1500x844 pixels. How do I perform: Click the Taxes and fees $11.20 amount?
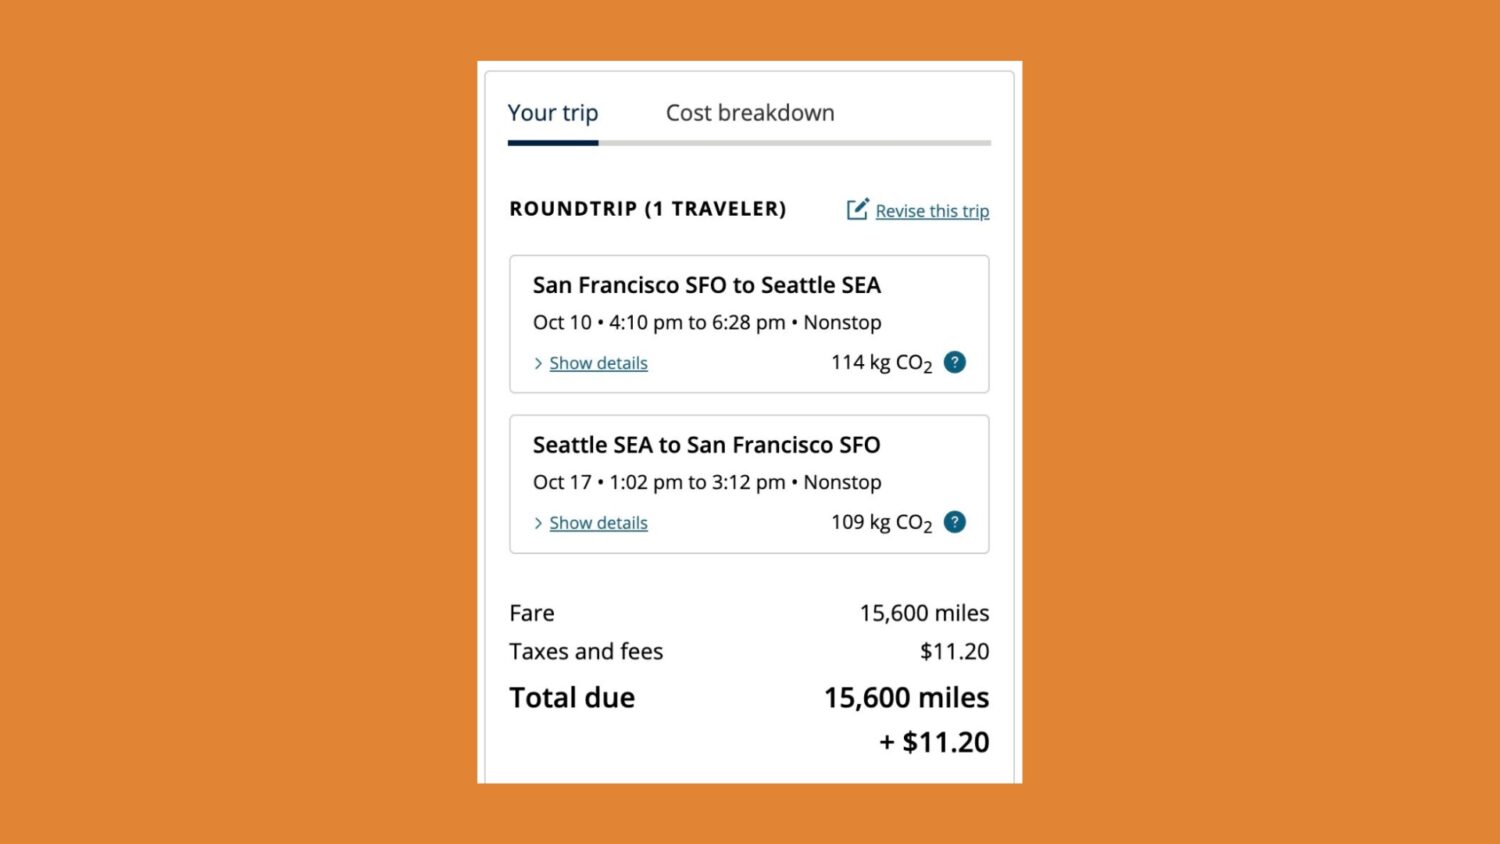pyautogui.click(x=954, y=652)
